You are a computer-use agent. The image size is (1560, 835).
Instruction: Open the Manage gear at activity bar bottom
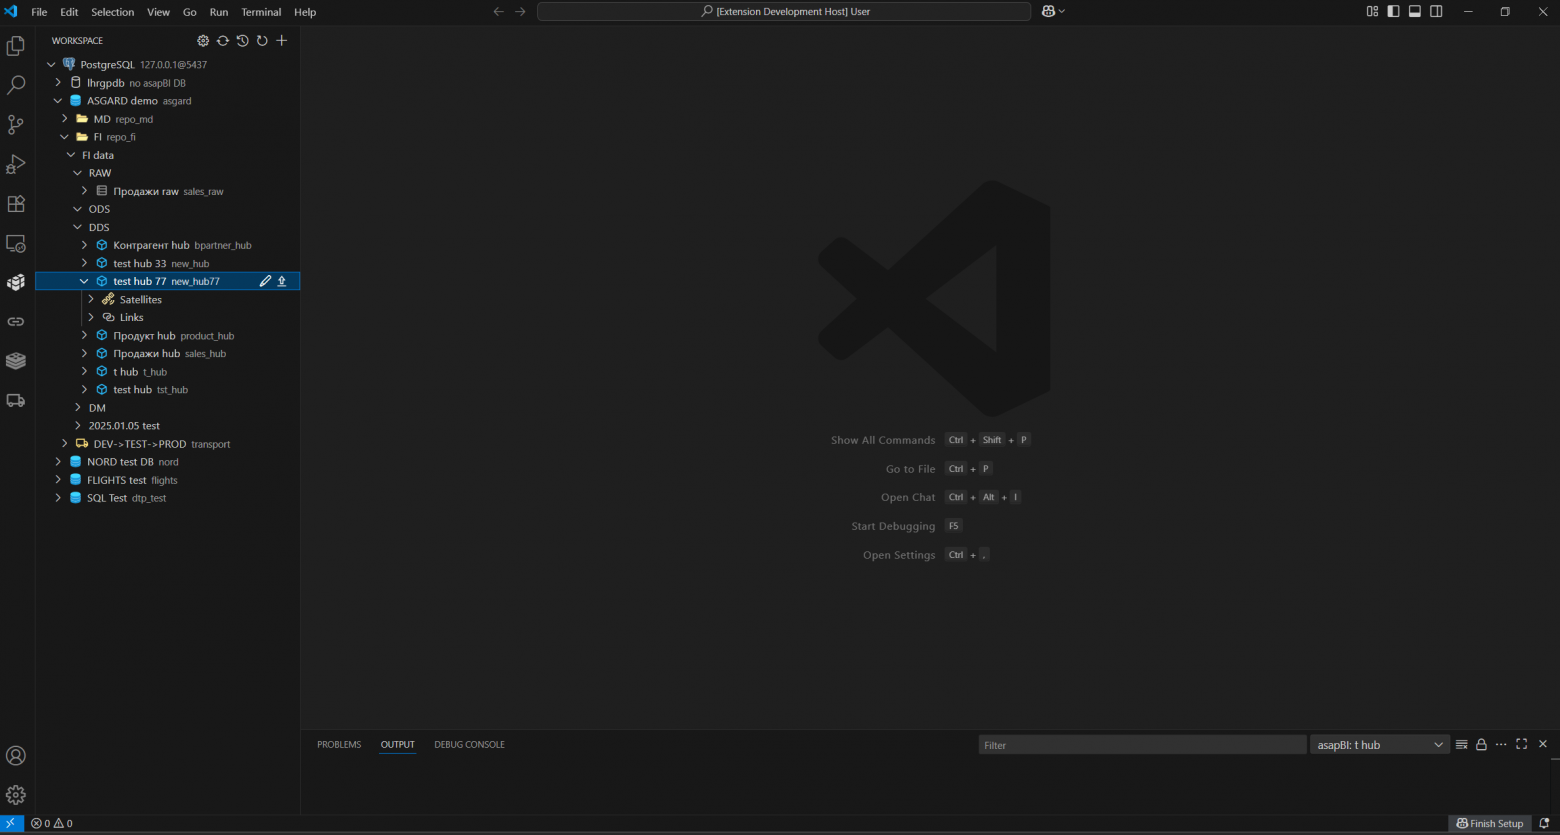point(16,795)
